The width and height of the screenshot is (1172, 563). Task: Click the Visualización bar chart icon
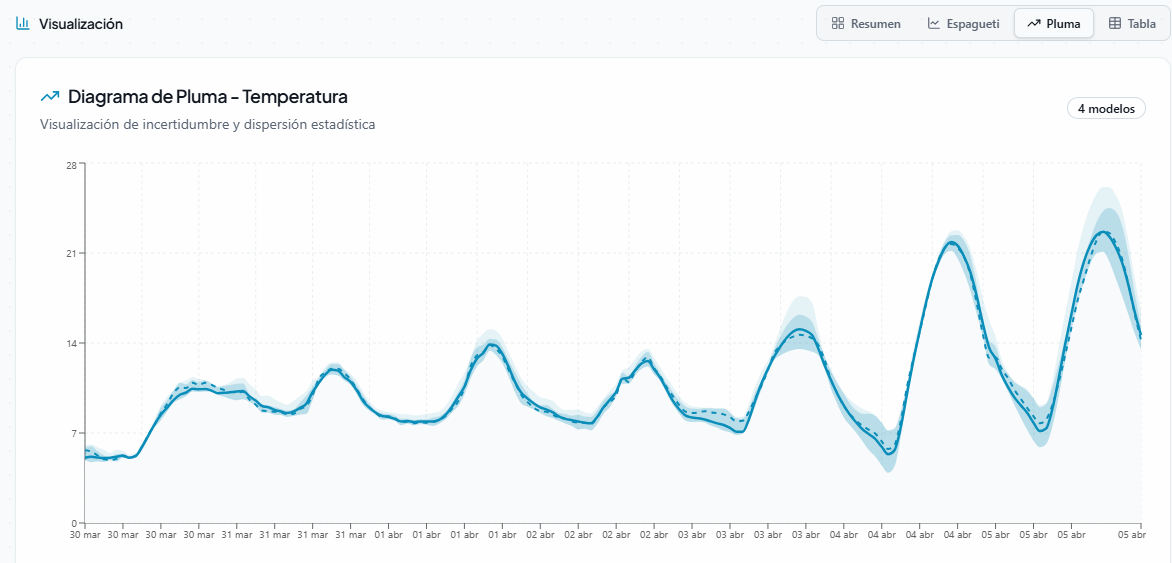click(x=23, y=23)
